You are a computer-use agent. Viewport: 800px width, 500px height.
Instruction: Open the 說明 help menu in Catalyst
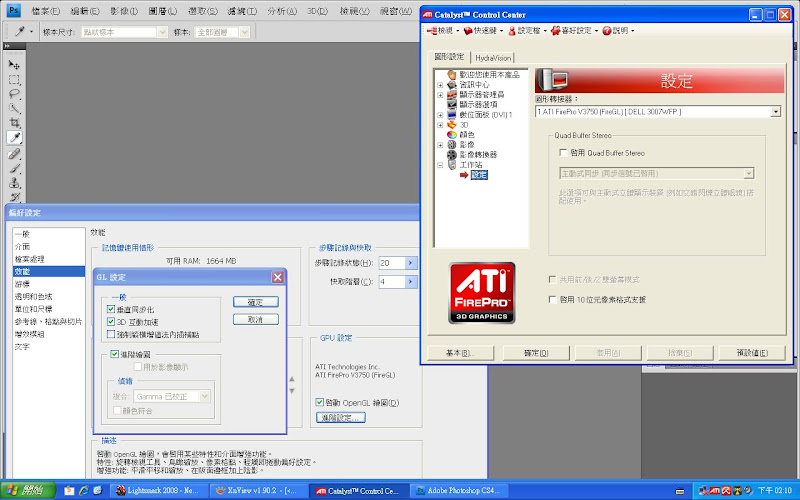click(618, 31)
